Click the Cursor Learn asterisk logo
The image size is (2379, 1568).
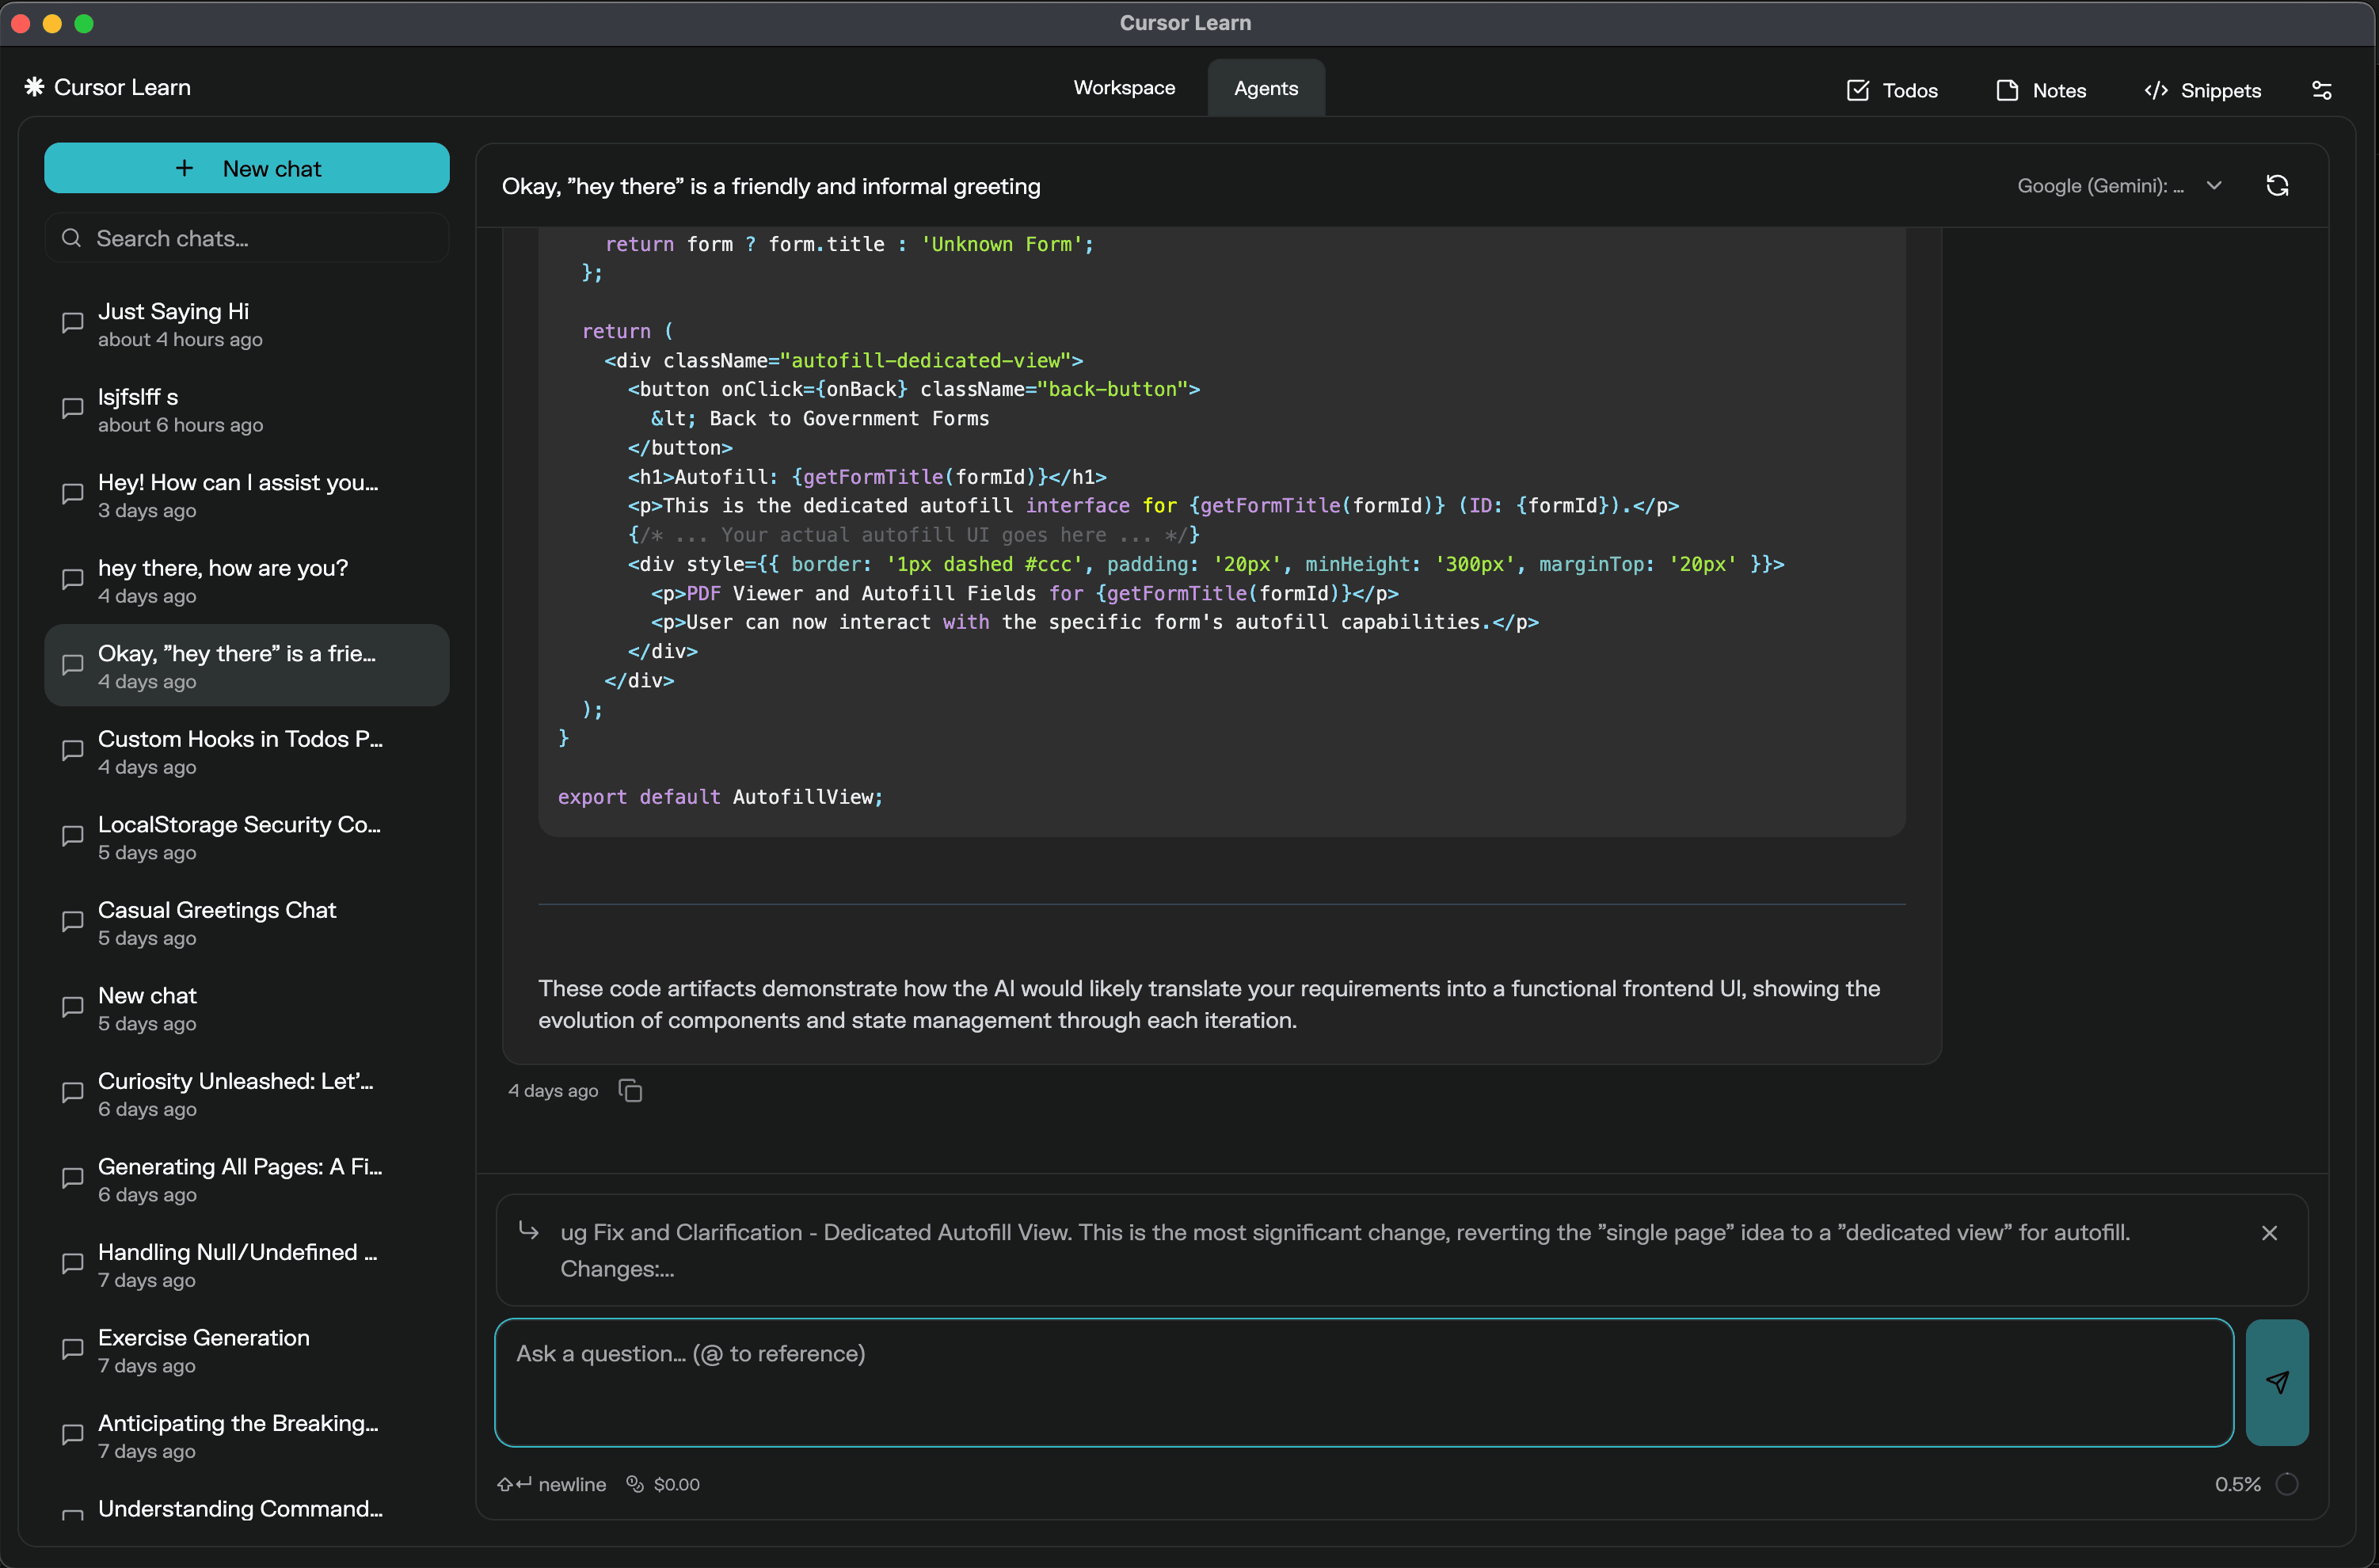tap(34, 87)
